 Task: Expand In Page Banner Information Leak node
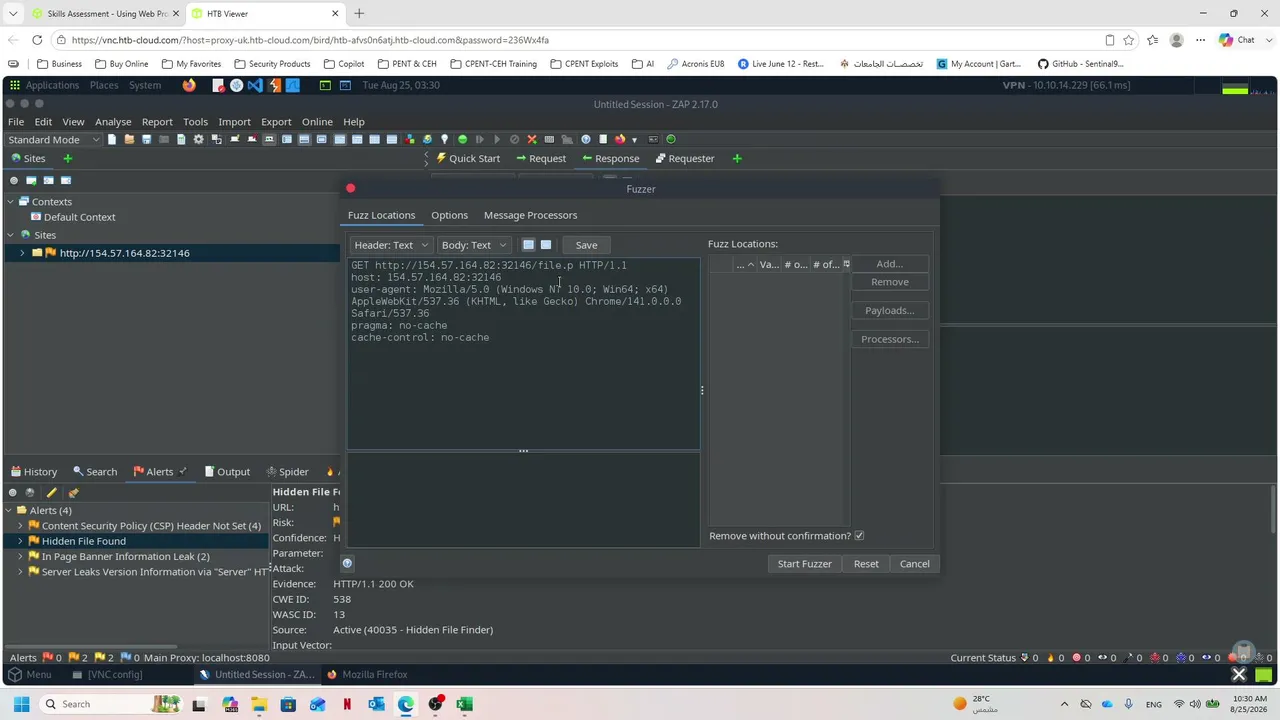[20, 557]
